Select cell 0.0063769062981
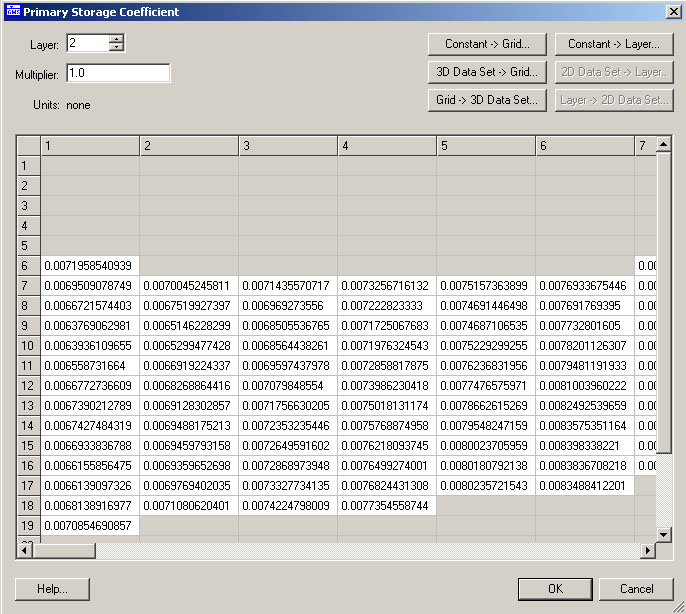This screenshot has width=686, height=614. click(90, 326)
